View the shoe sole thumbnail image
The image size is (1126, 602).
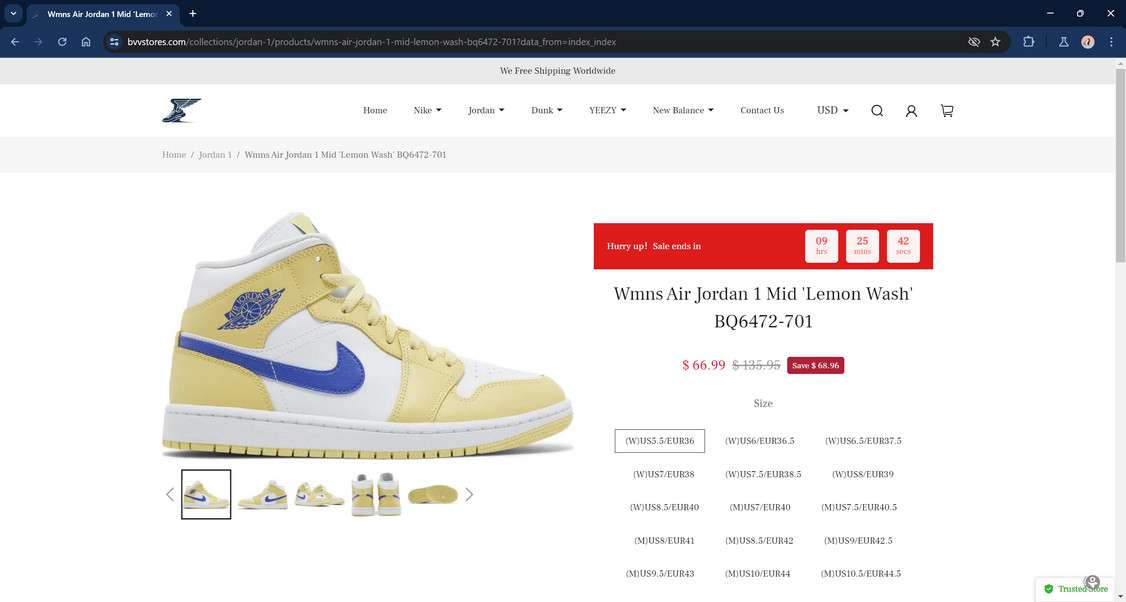coord(433,494)
